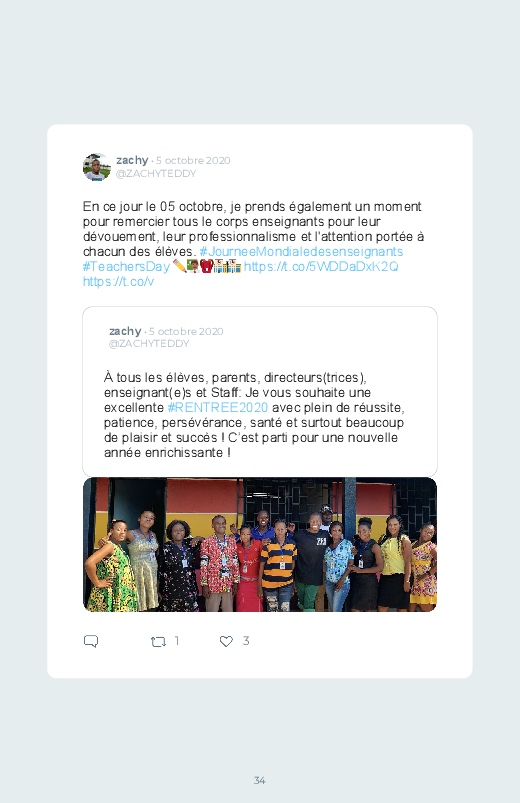Follow the https://t.co/5WDDaDxK2Q link
The width and height of the screenshot is (520, 803).
(321, 266)
